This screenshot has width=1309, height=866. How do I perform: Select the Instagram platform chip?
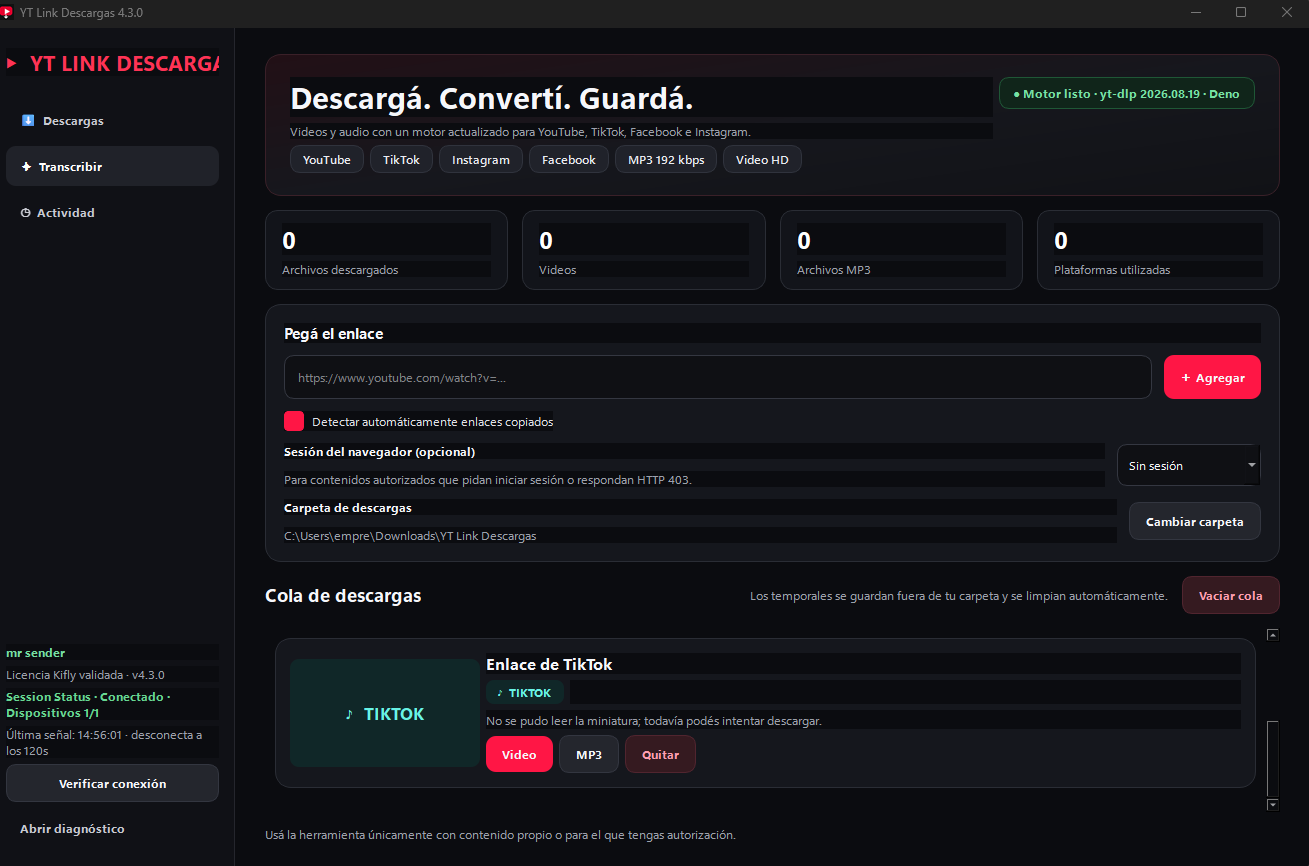[x=481, y=160]
